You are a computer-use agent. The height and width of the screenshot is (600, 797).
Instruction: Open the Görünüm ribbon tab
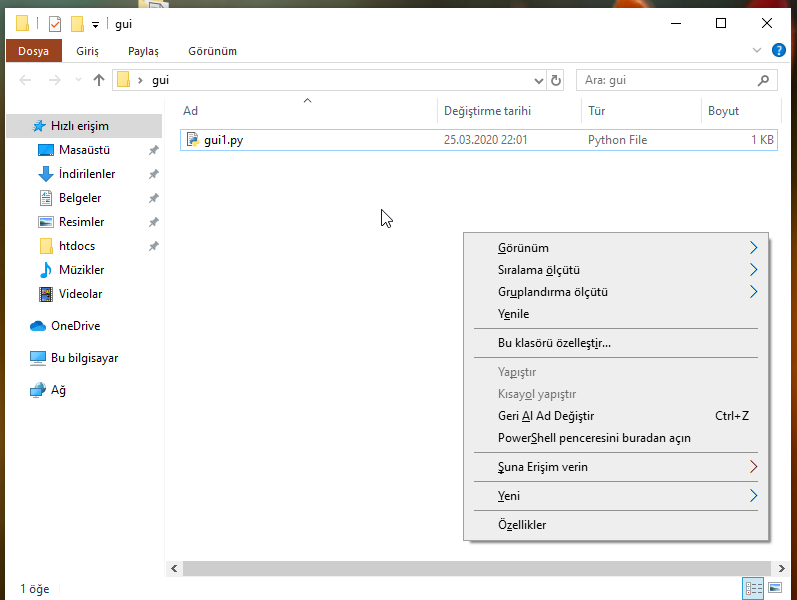(x=212, y=51)
